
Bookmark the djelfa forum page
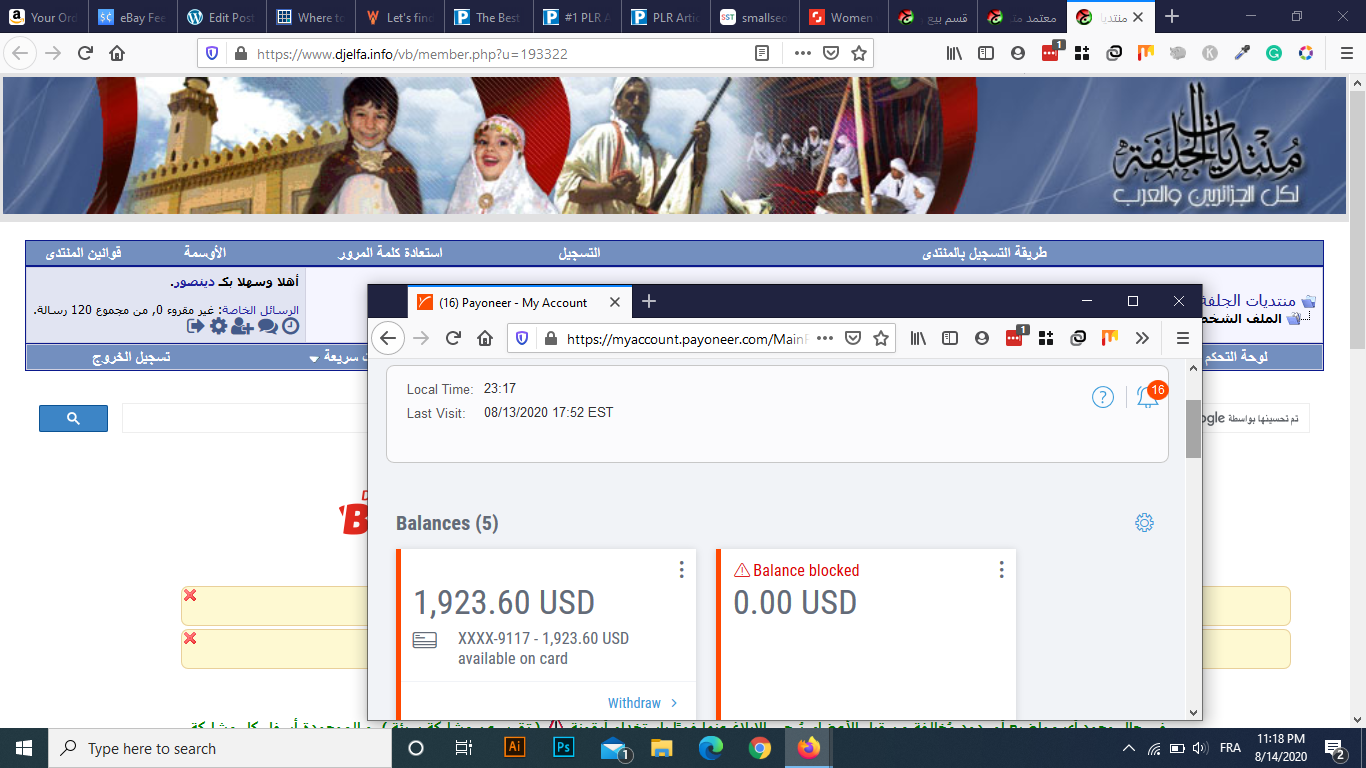click(x=859, y=54)
